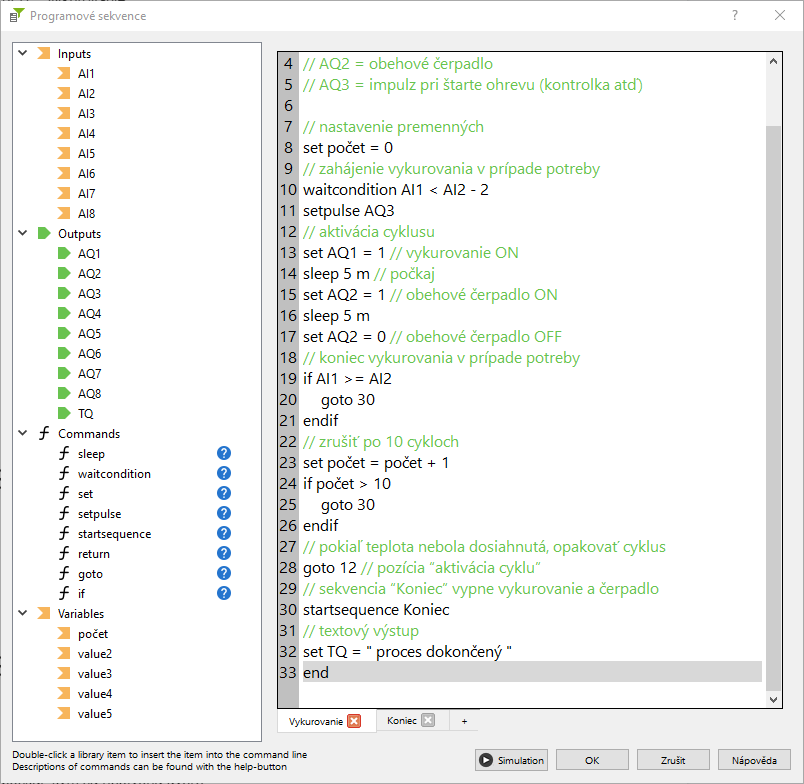Close the Vykurovanie tab with its X icon
This screenshot has height=784, width=804.
[354, 721]
